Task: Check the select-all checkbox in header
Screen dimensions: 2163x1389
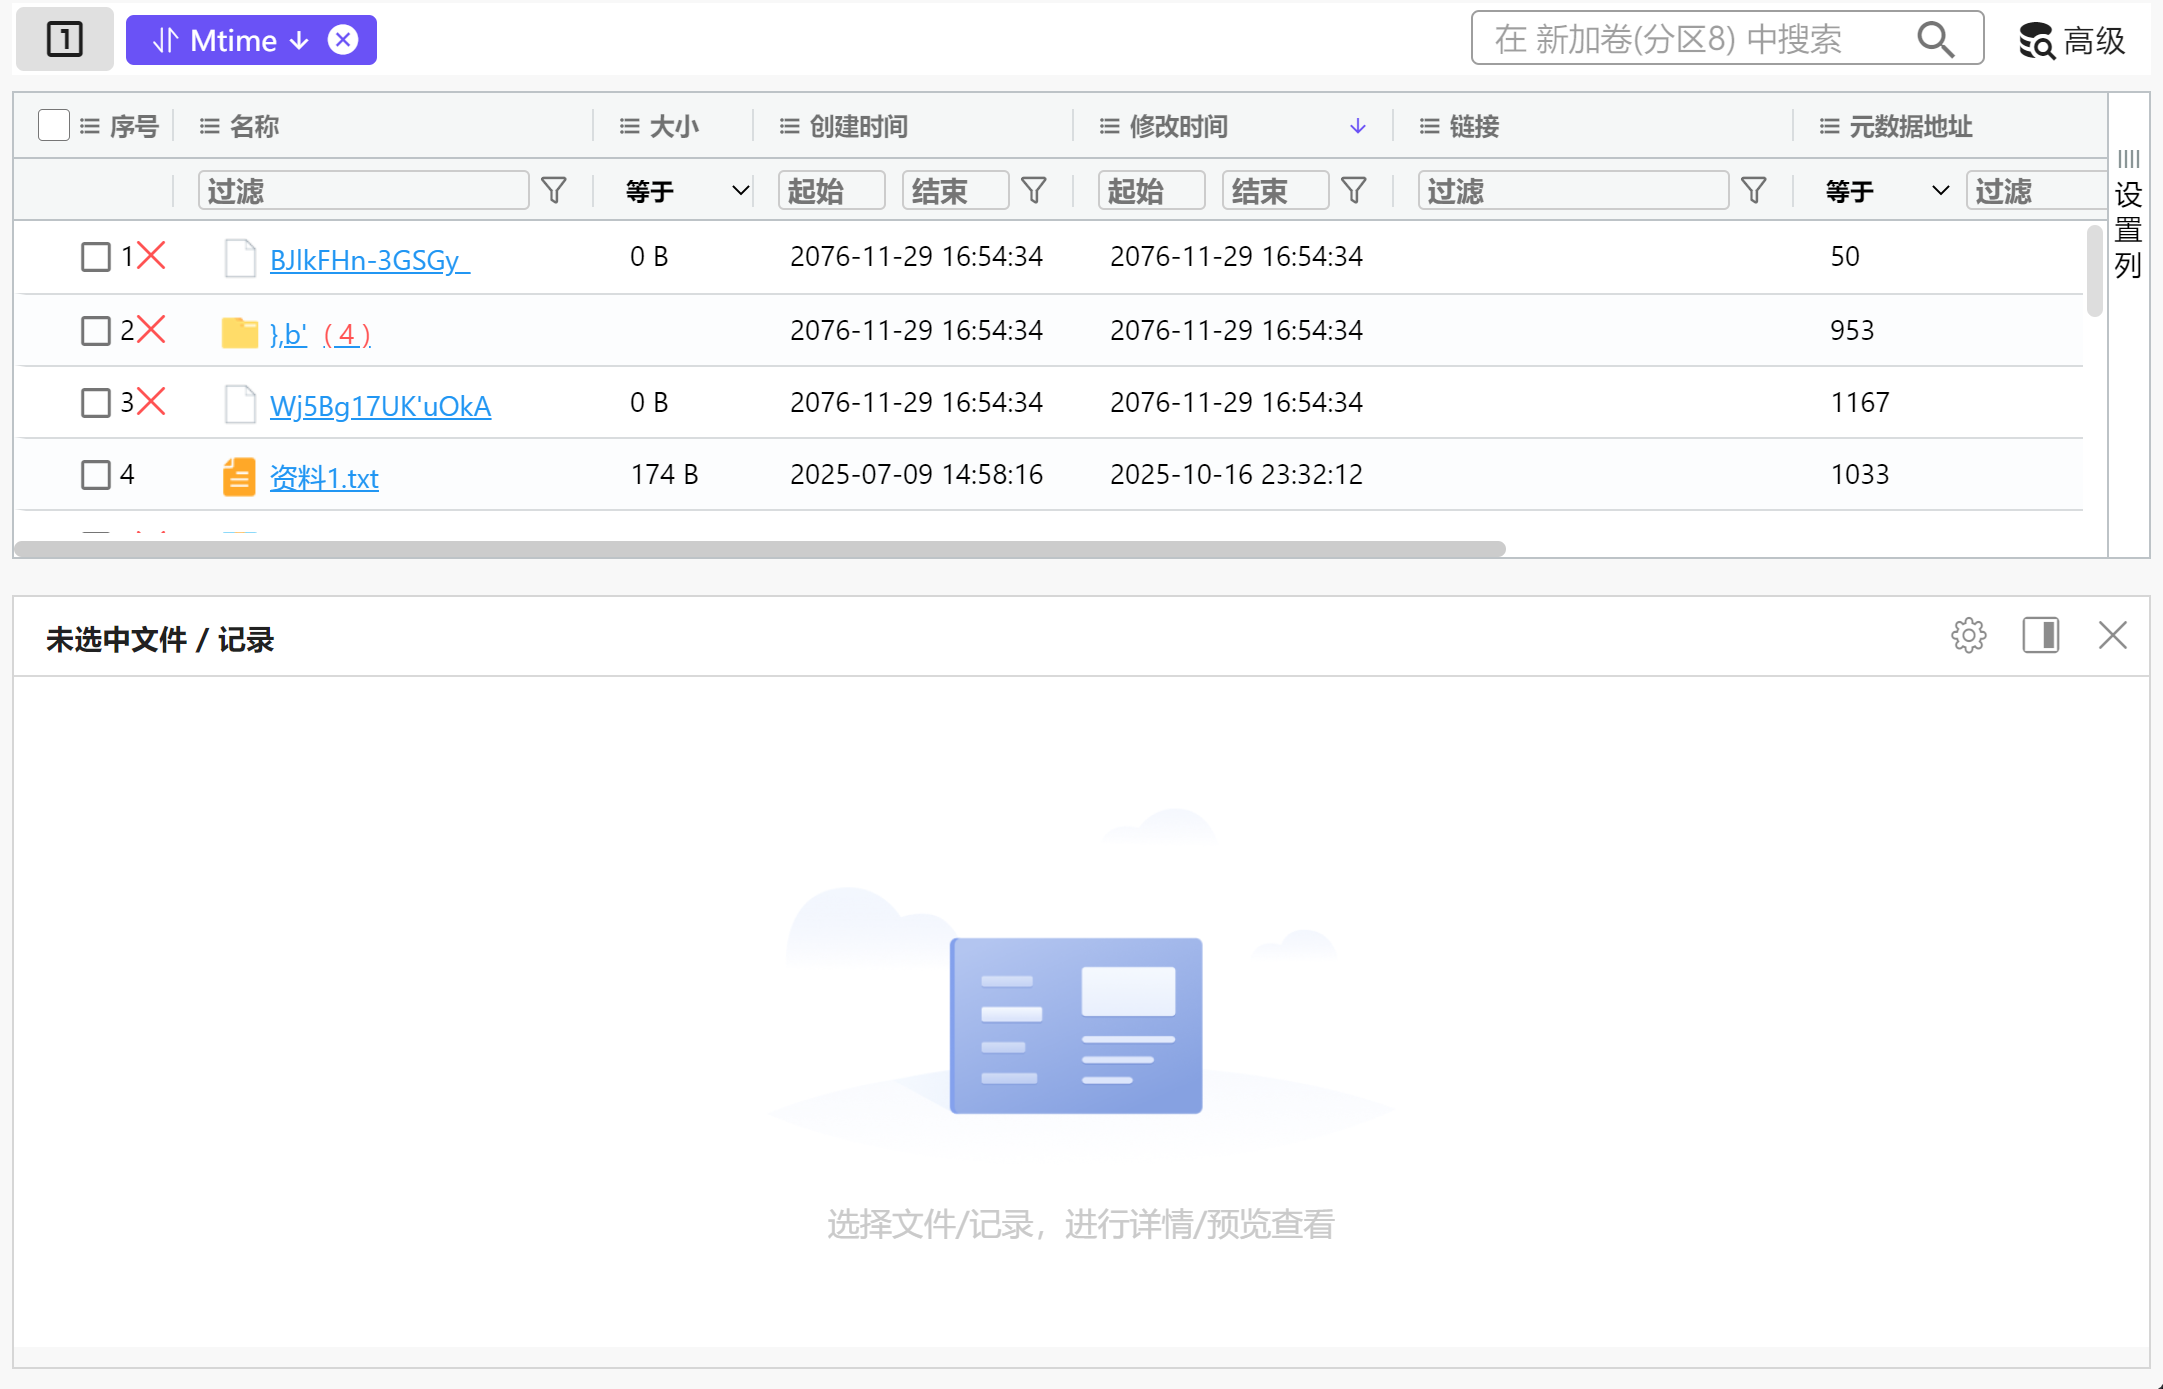Action: (x=54, y=126)
